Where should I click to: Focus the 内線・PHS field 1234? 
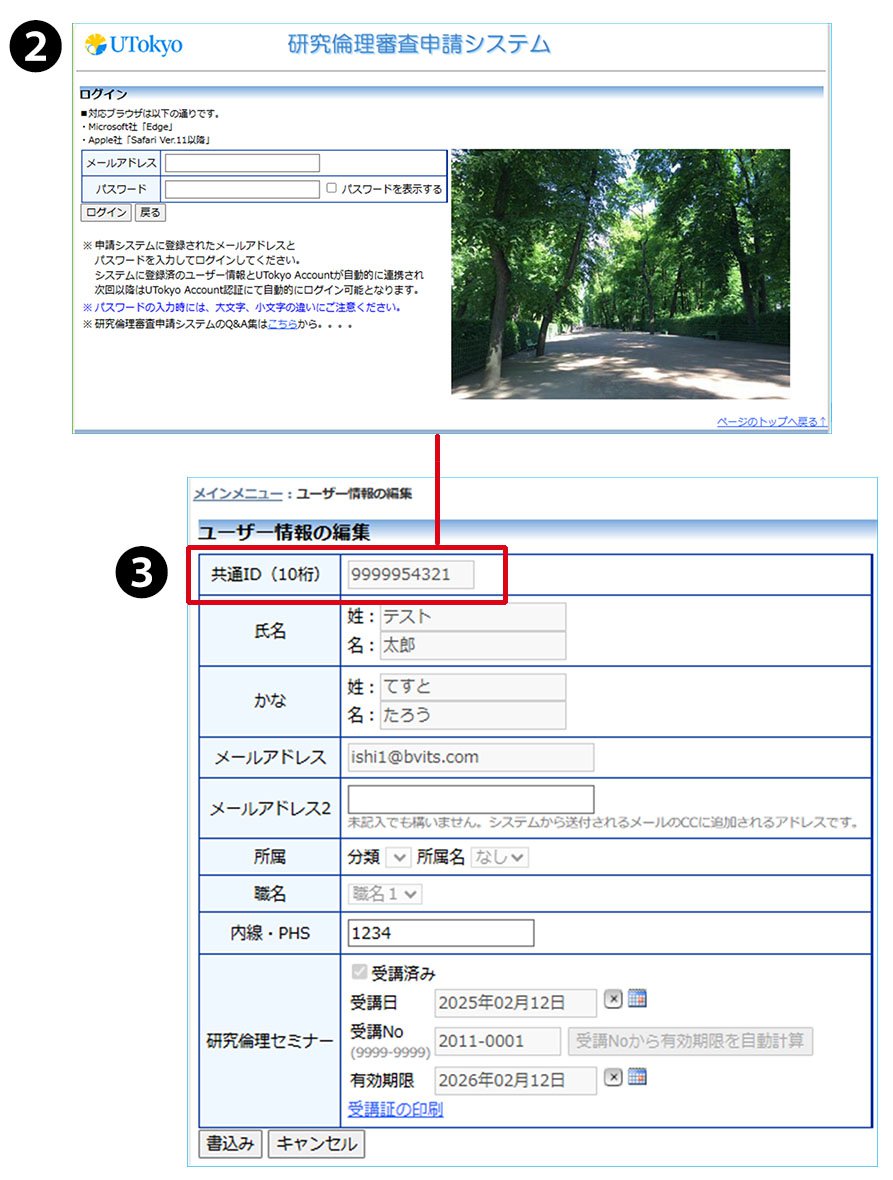point(441,933)
